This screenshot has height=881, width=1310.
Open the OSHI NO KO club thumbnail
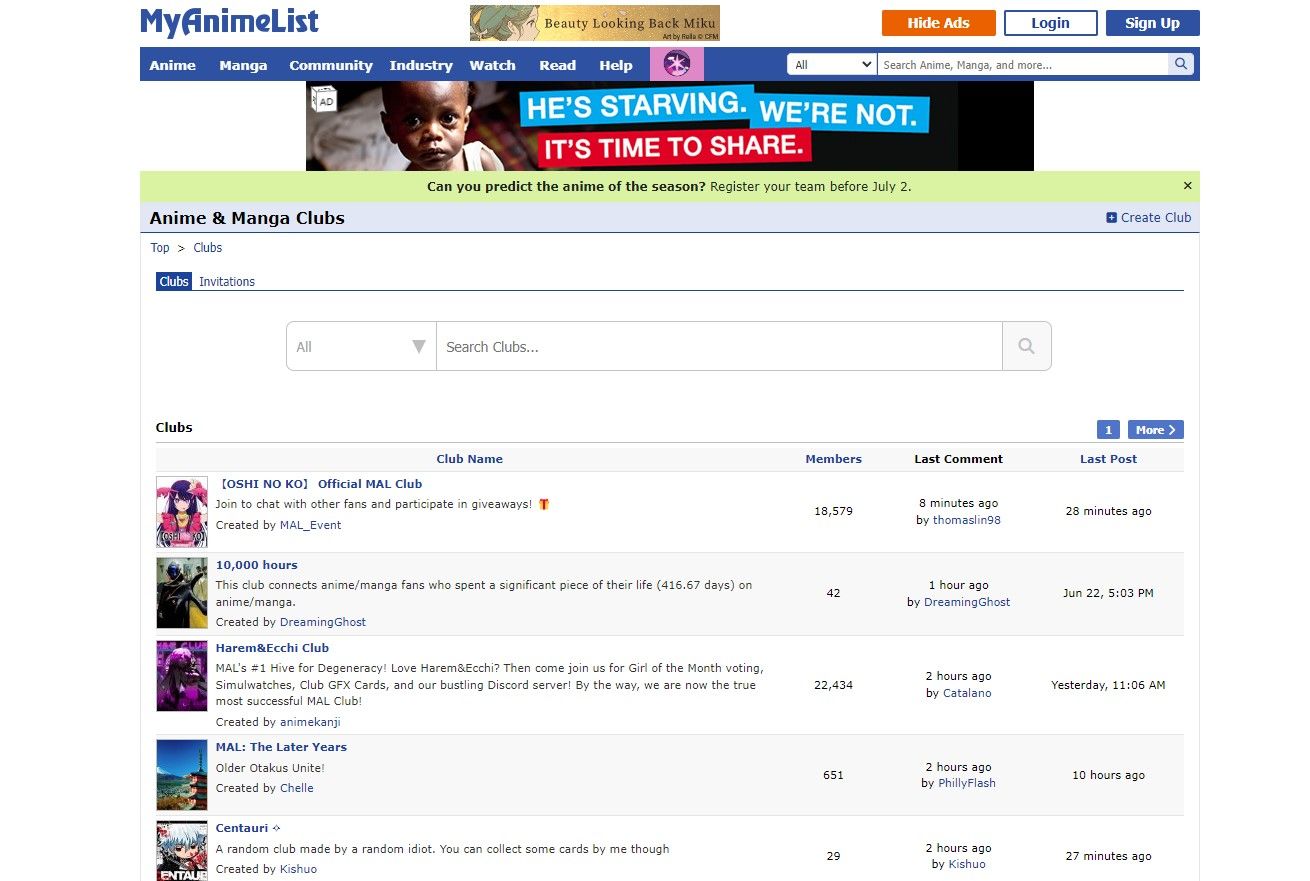coord(182,512)
